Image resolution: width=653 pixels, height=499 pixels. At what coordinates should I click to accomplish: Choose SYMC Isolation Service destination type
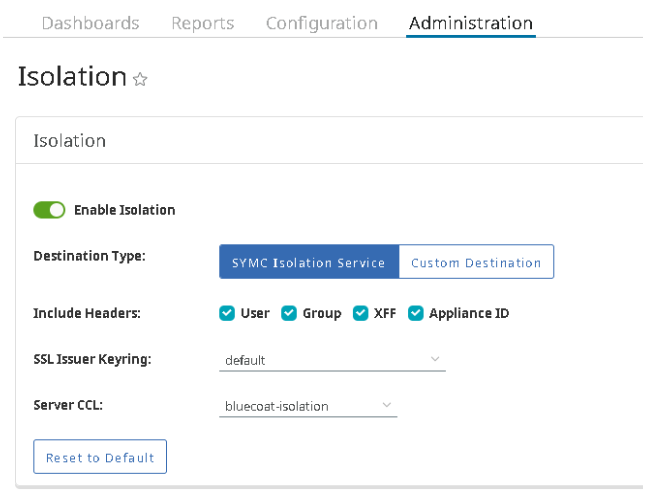pyautogui.click(x=308, y=262)
